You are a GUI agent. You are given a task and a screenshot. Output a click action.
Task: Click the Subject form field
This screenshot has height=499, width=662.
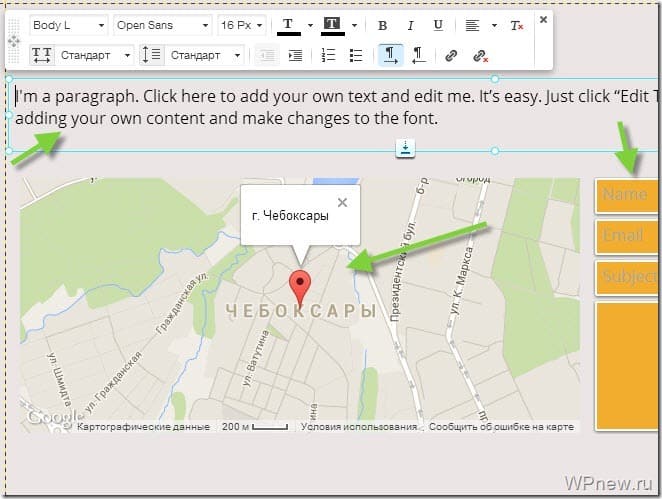click(627, 278)
